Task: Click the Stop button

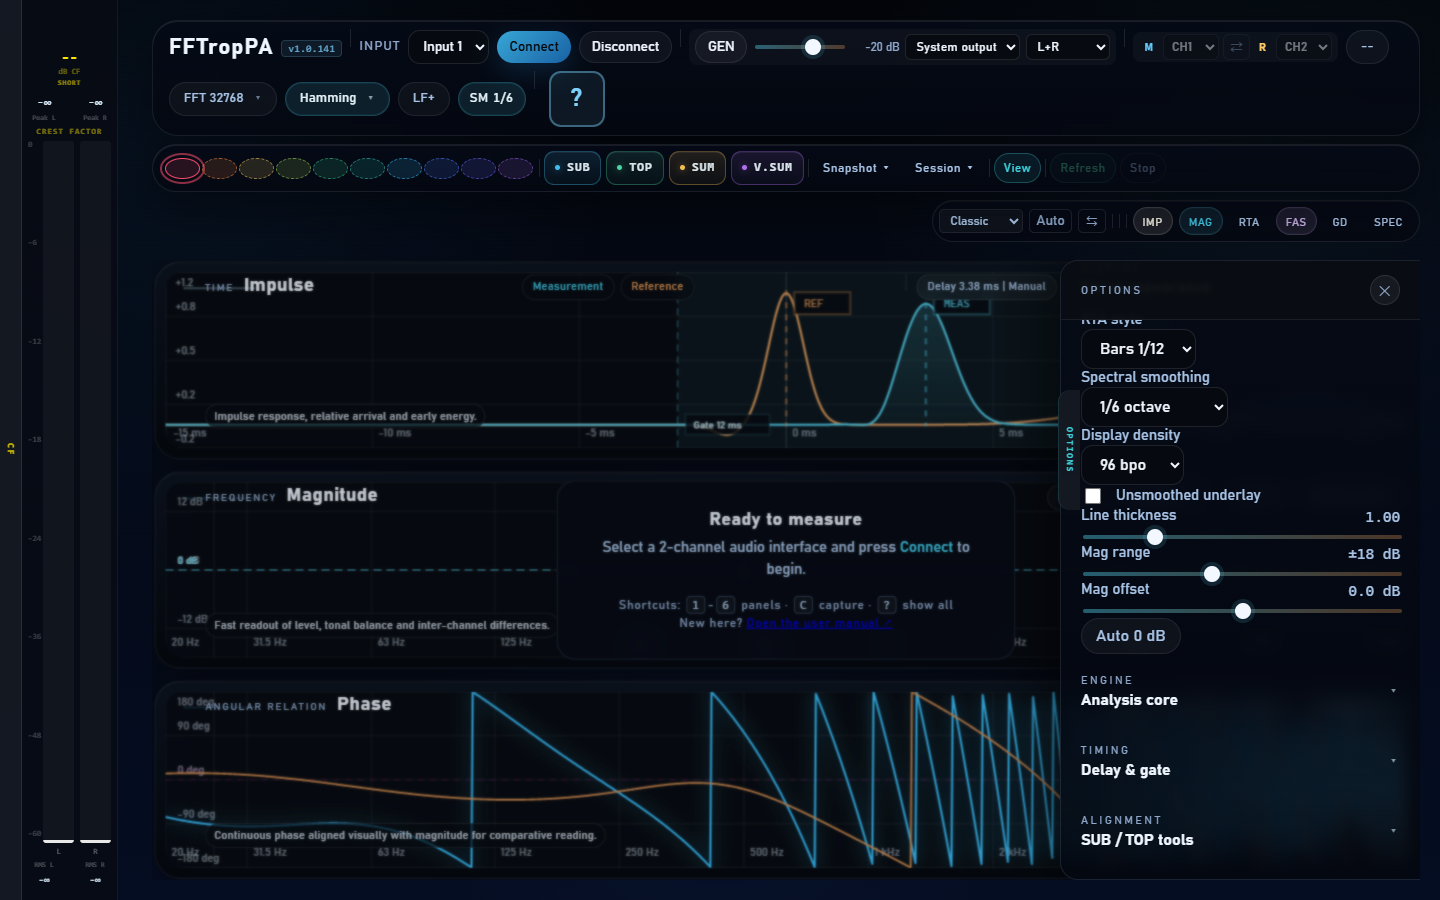Action: pos(1142,168)
